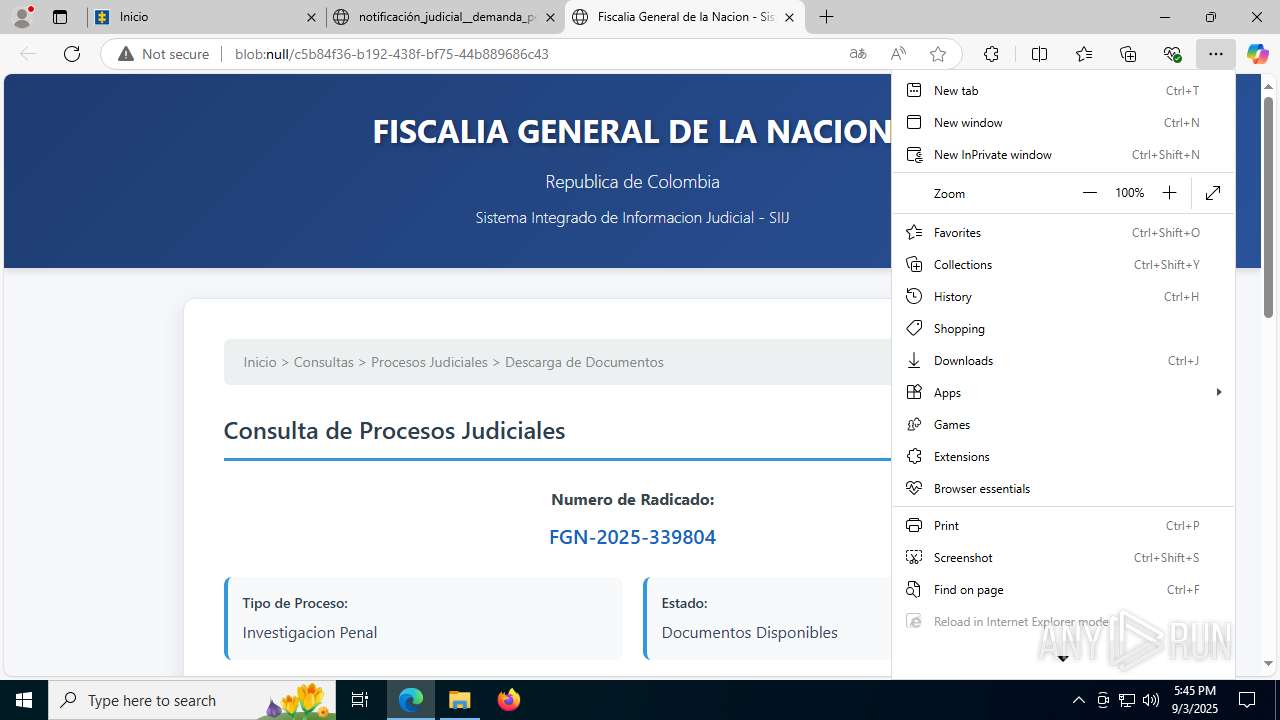Open Firefox from the taskbar
Image resolution: width=1280 pixels, height=720 pixels.
509,700
